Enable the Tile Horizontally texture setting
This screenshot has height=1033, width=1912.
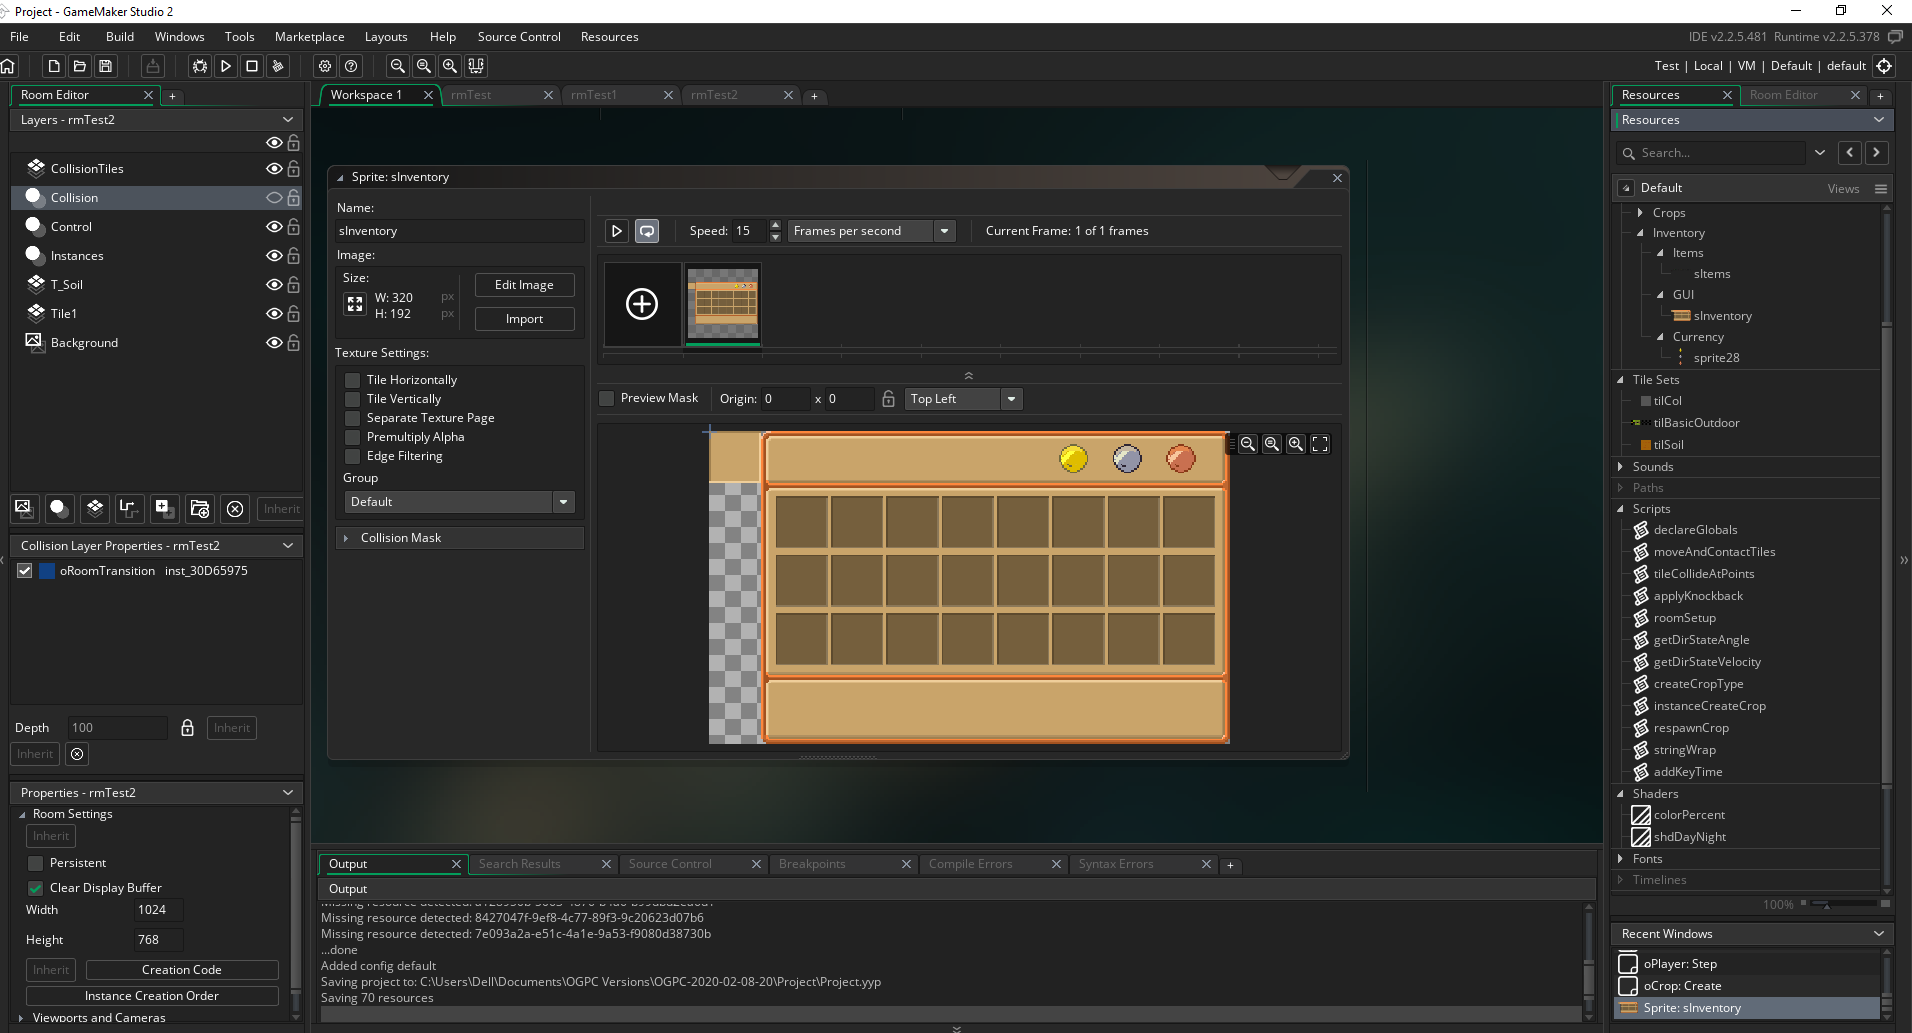352,380
